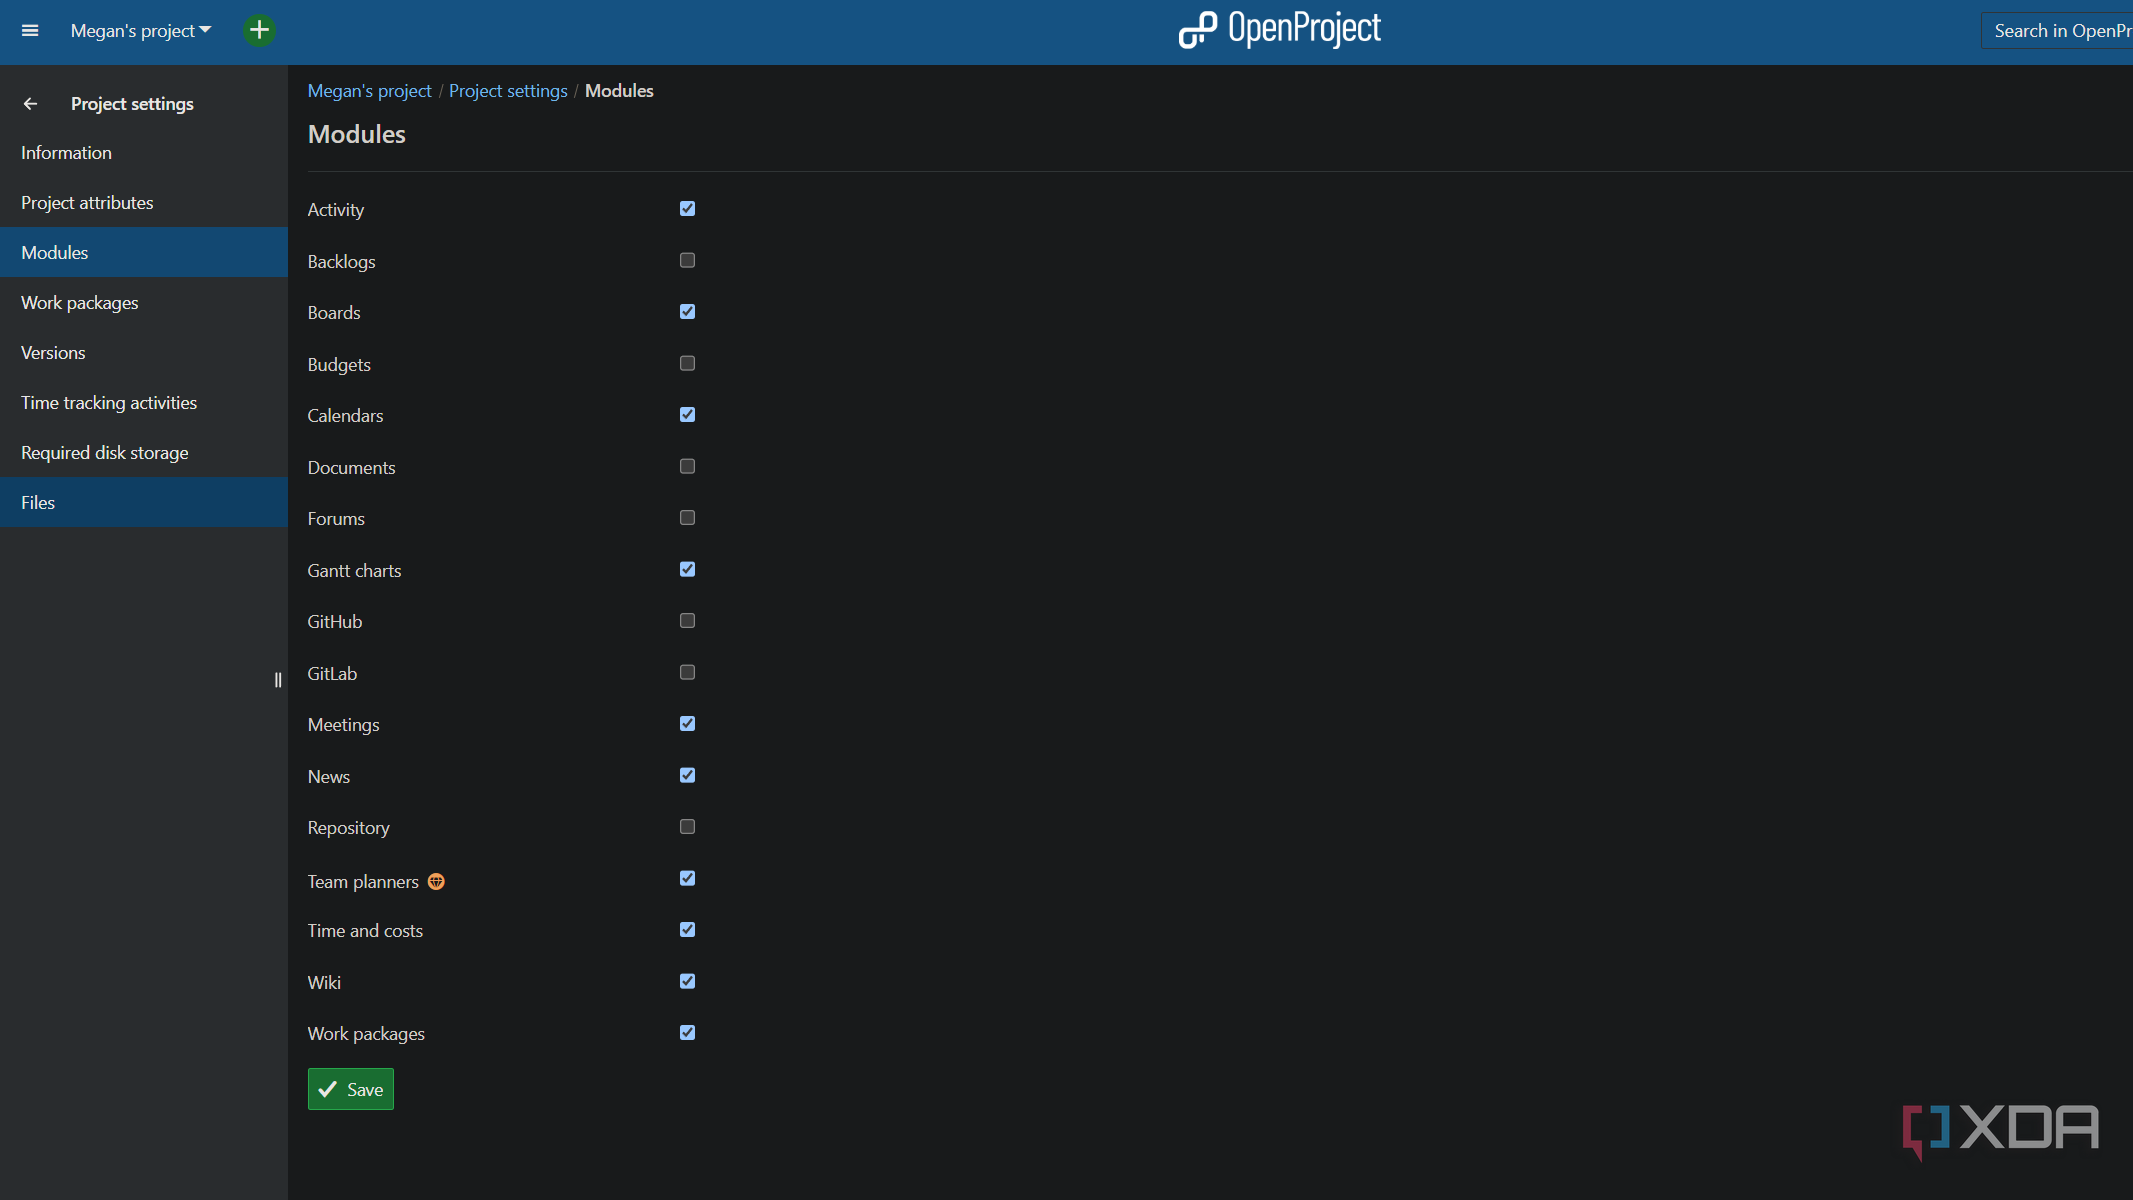The width and height of the screenshot is (2133, 1200).
Task: Check the Documents module box
Action: tap(687, 466)
